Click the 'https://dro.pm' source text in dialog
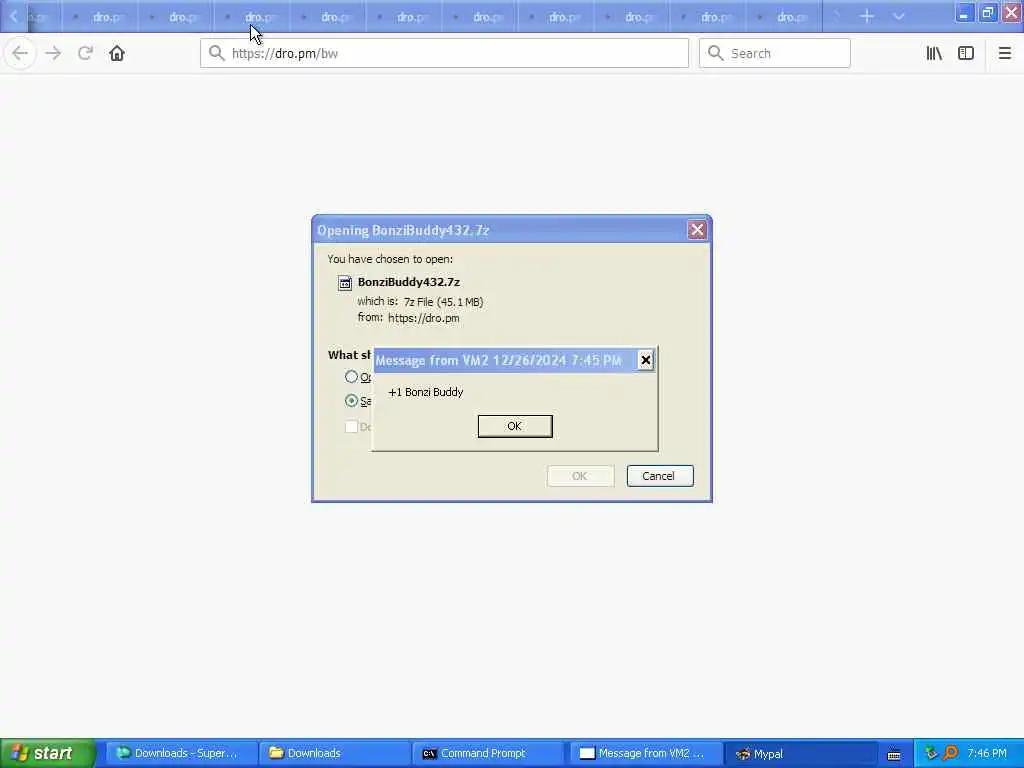The width and height of the screenshot is (1024, 768). 423,318
